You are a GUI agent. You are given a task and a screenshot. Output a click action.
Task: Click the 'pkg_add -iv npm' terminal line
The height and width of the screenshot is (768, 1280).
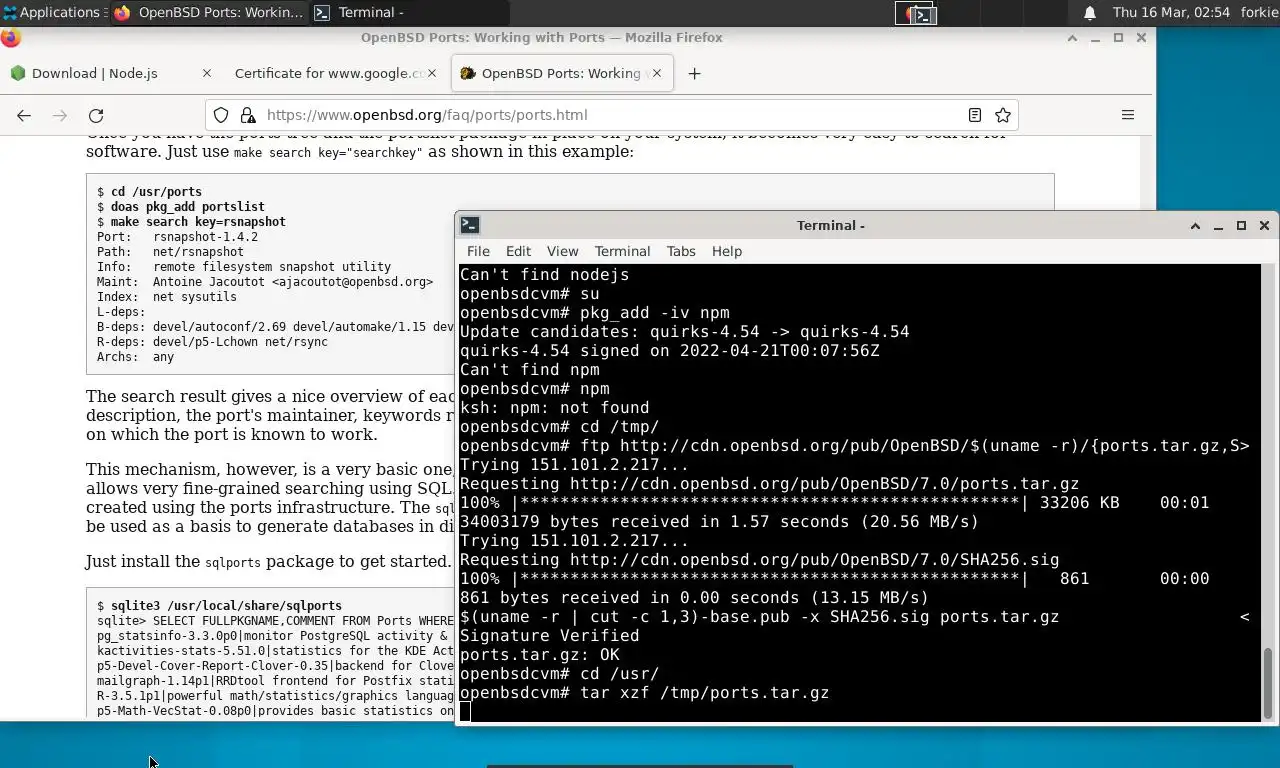click(654, 313)
